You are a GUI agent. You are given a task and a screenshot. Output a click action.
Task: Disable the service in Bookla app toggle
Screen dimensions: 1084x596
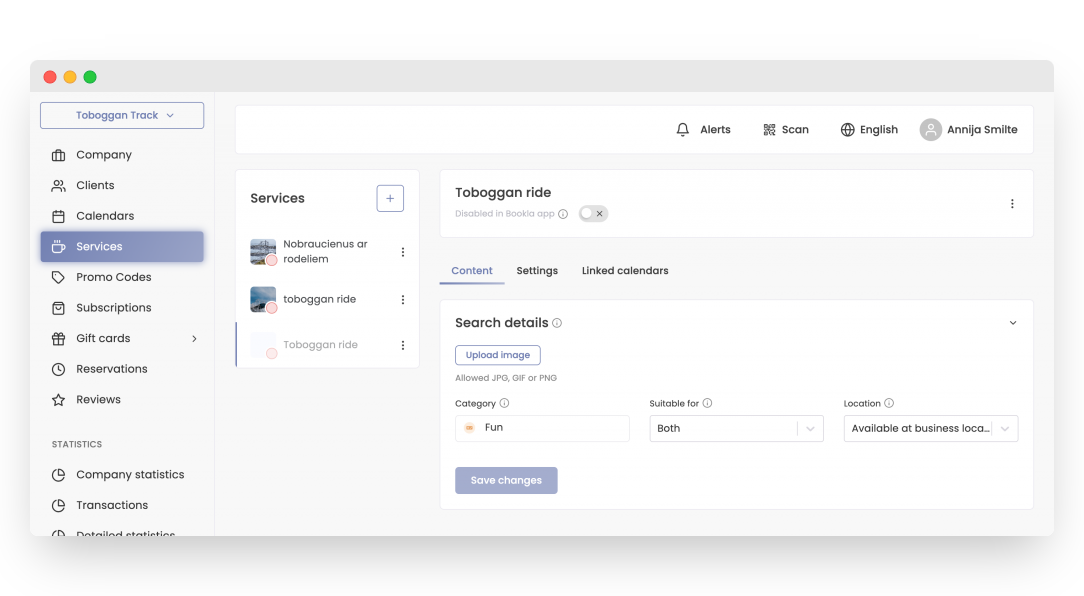[x=592, y=213]
